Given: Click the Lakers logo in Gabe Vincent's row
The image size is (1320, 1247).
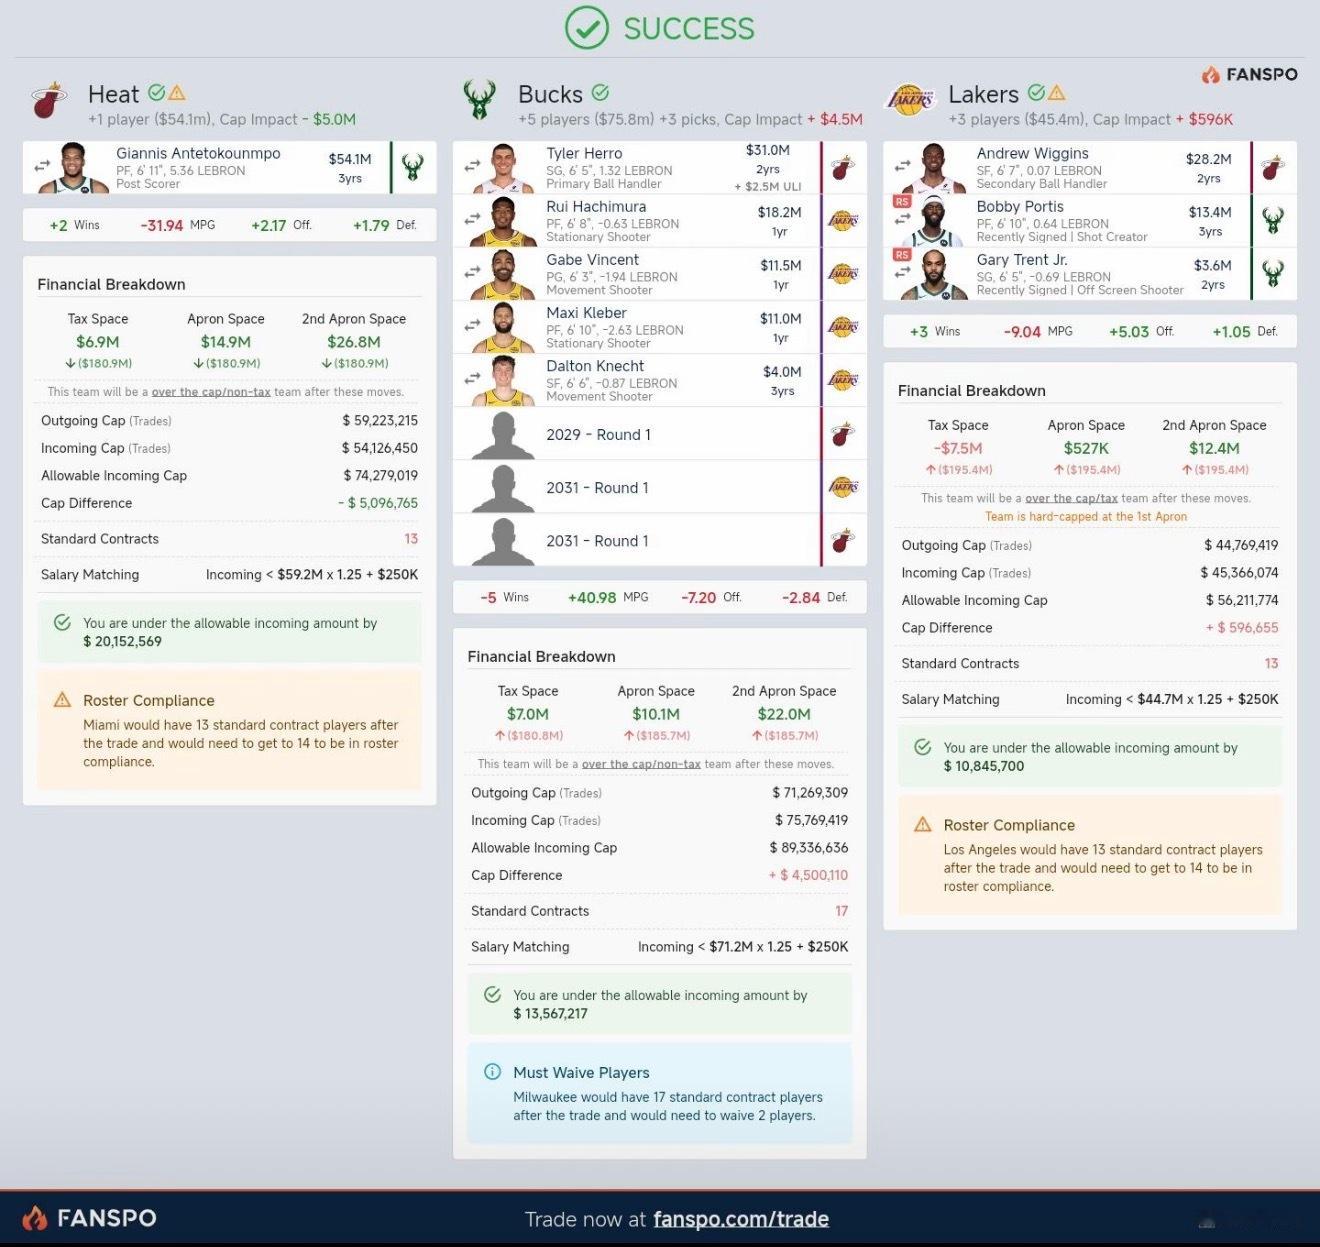Looking at the screenshot, I should point(842,273).
